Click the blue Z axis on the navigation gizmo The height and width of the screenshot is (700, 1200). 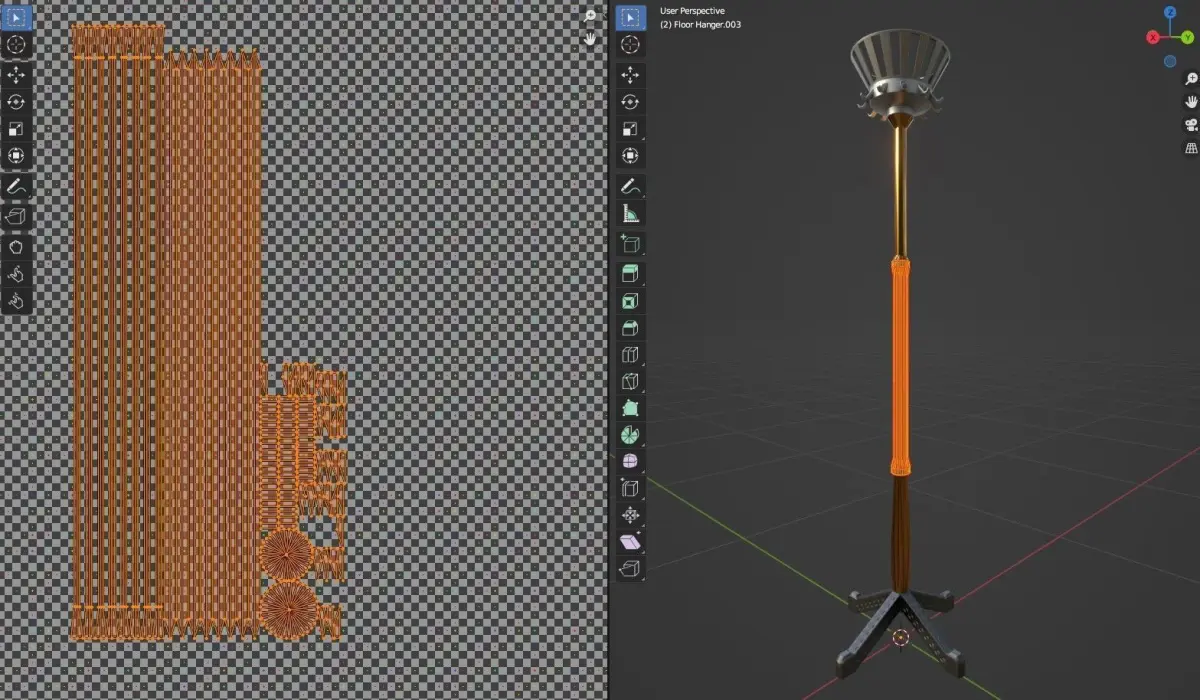(1171, 12)
